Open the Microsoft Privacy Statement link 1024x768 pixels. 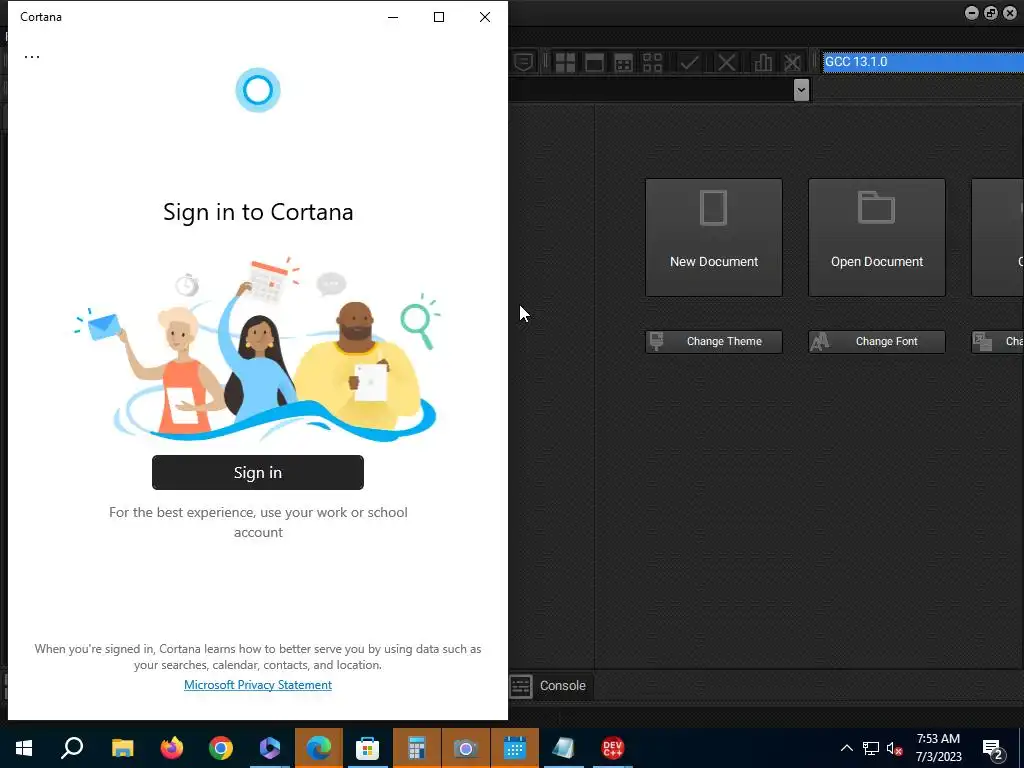pos(258,684)
